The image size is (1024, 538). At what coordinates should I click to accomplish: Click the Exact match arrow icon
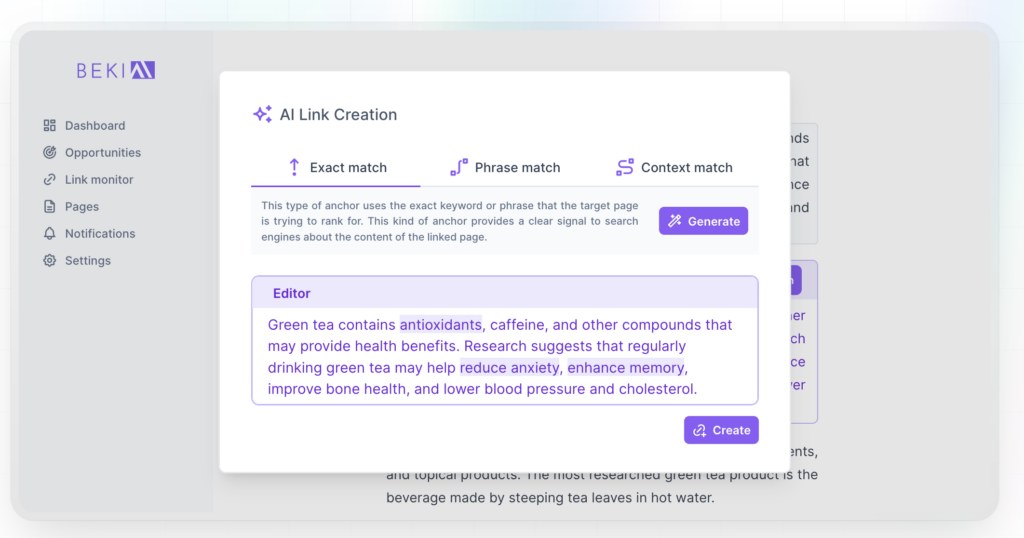click(295, 167)
